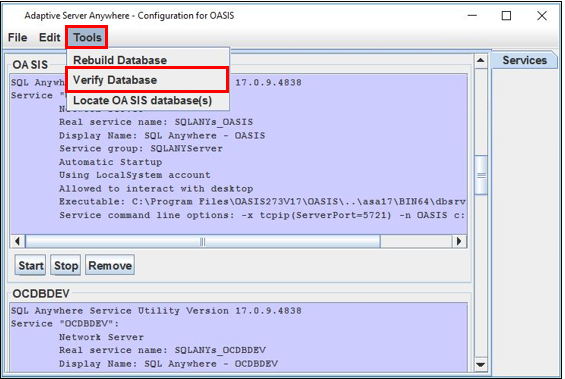The image size is (565, 379).
Task: Click the horizontal scrollbar left arrow
Action: coord(18,241)
